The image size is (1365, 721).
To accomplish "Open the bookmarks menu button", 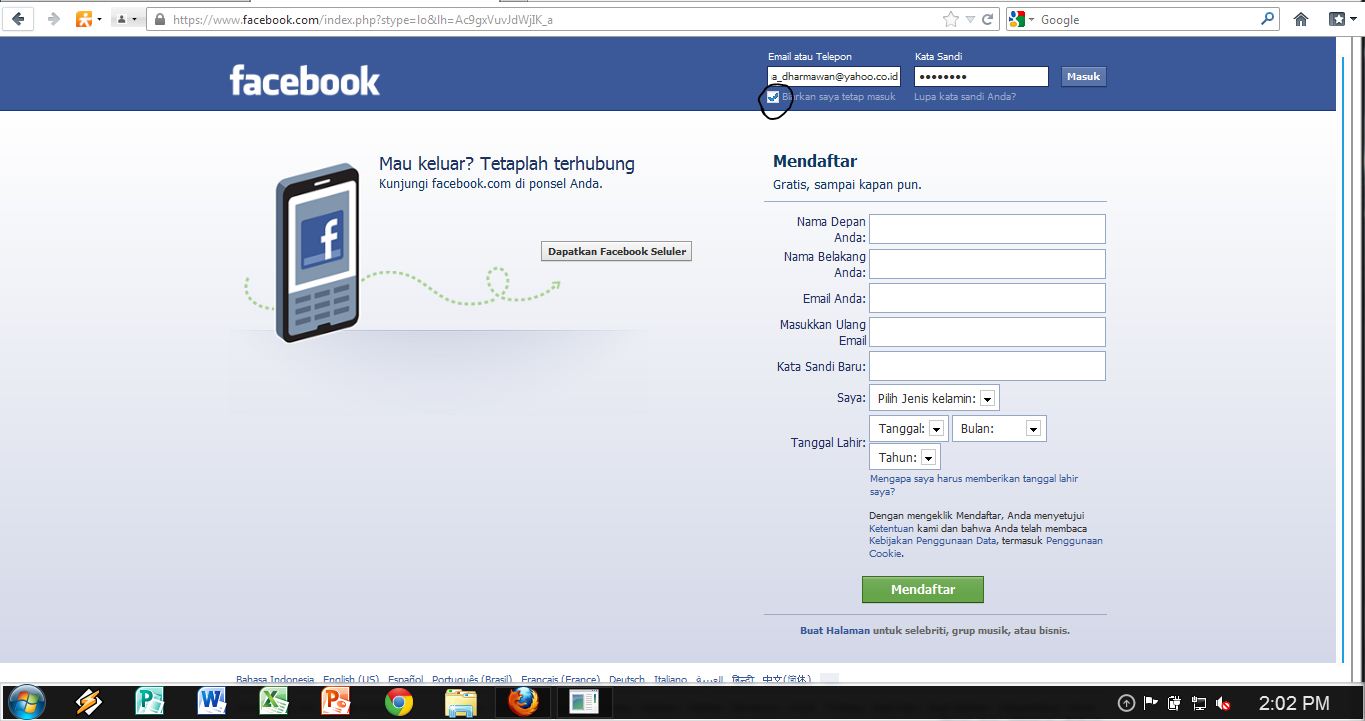I will pos(1342,19).
